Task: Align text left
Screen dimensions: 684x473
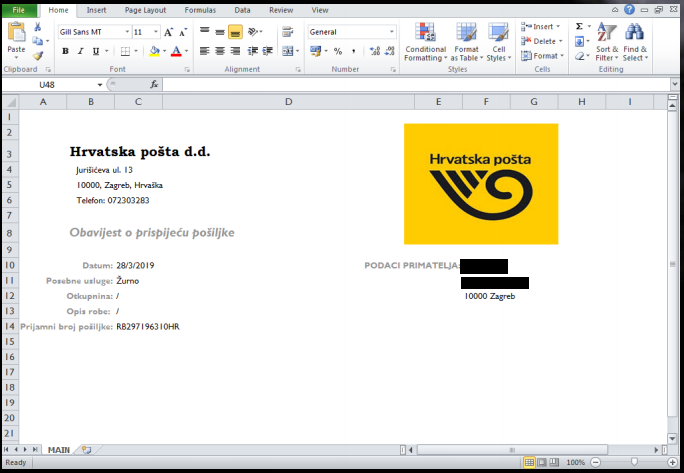Action: (205, 51)
